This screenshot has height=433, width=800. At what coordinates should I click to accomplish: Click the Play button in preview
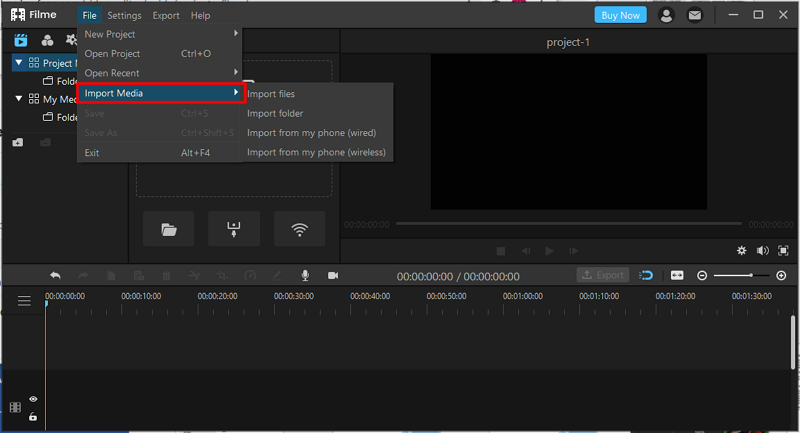[x=549, y=251]
